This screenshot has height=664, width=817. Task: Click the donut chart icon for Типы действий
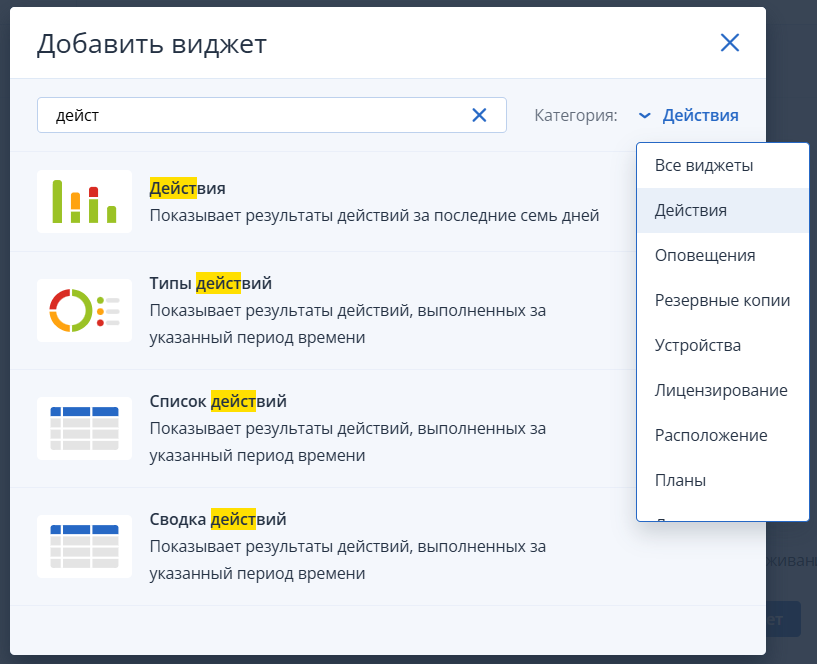coord(84,311)
